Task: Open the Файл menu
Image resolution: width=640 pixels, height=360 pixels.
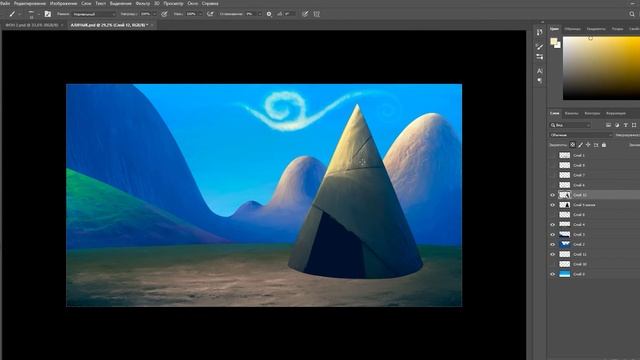Action: point(5,3)
